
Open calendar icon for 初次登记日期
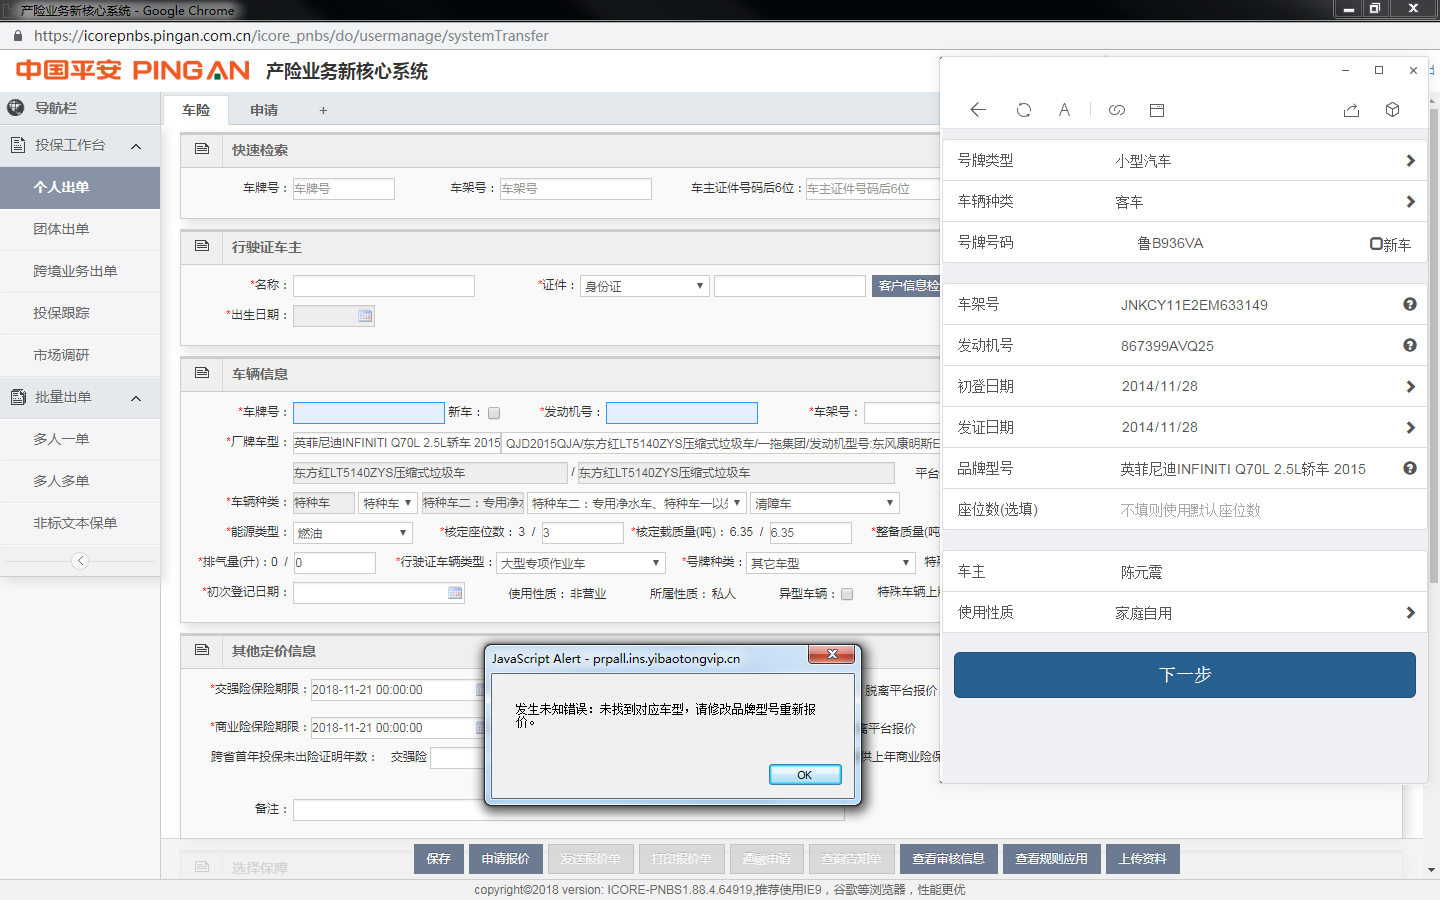click(455, 593)
